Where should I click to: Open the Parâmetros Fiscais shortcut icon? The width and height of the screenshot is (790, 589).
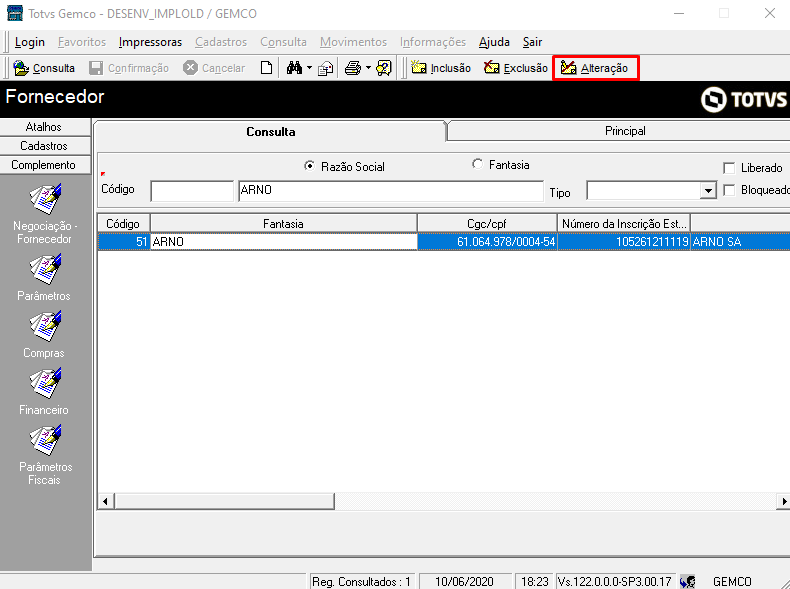click(x=45, y=440)
